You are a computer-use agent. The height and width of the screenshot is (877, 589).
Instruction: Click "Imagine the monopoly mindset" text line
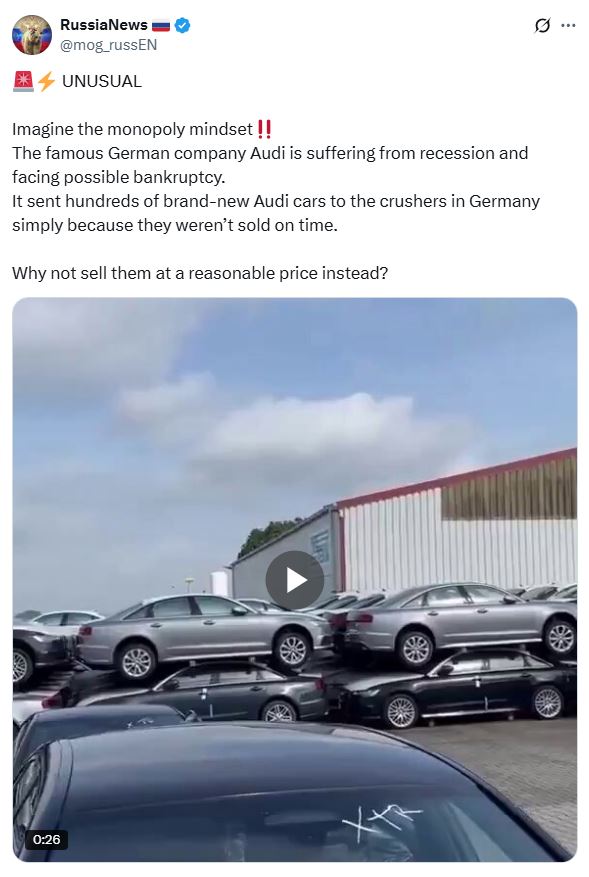pyautogui.click(x=133, y=129)
